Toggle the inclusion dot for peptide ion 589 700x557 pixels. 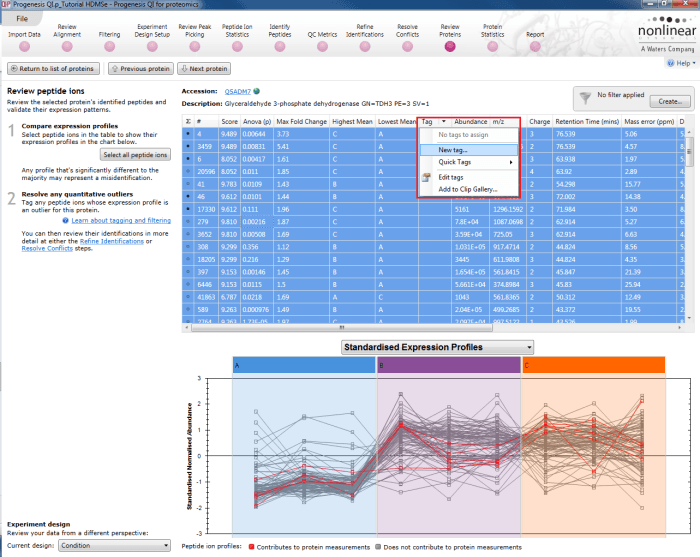(188, 309)
